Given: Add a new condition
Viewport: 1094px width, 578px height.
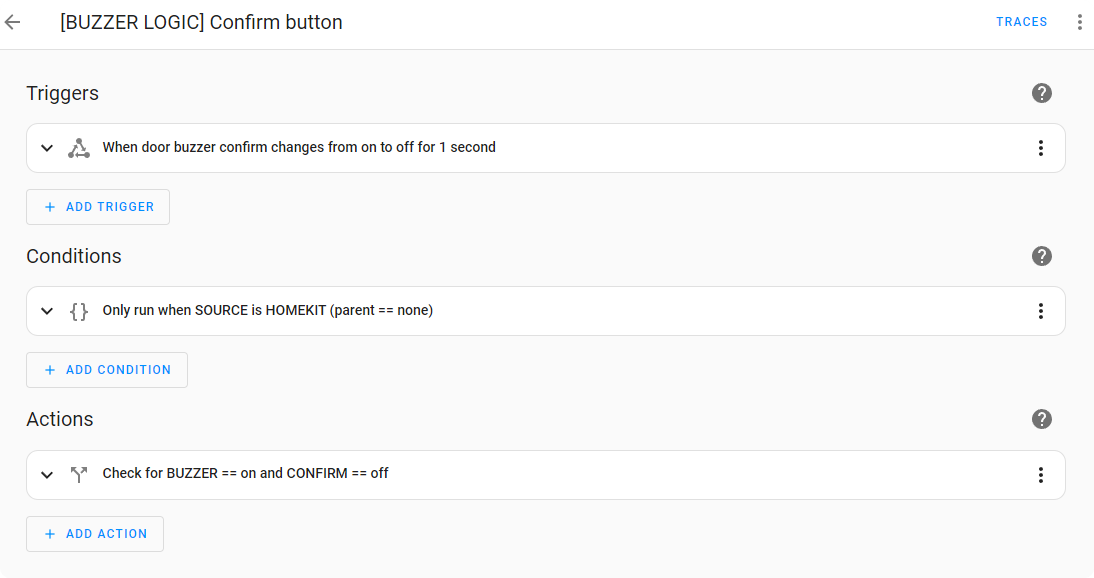Looking at the screenshot, I should click(x=106, y=369).
